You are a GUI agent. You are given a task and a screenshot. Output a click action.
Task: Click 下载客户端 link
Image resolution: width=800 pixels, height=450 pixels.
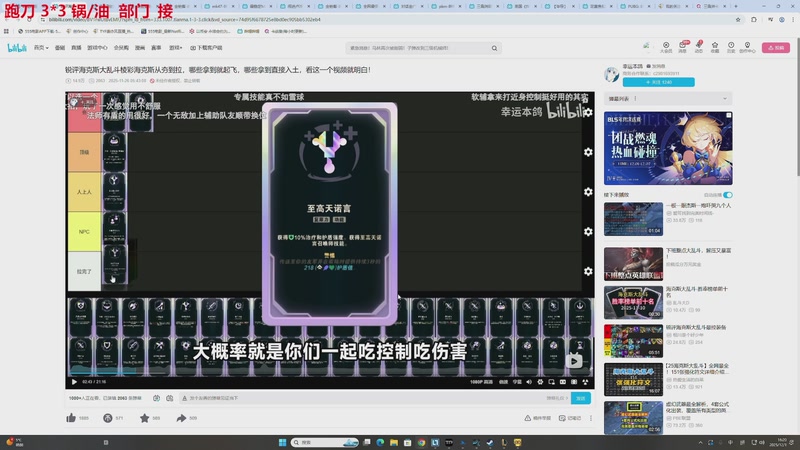pos(206,47)
